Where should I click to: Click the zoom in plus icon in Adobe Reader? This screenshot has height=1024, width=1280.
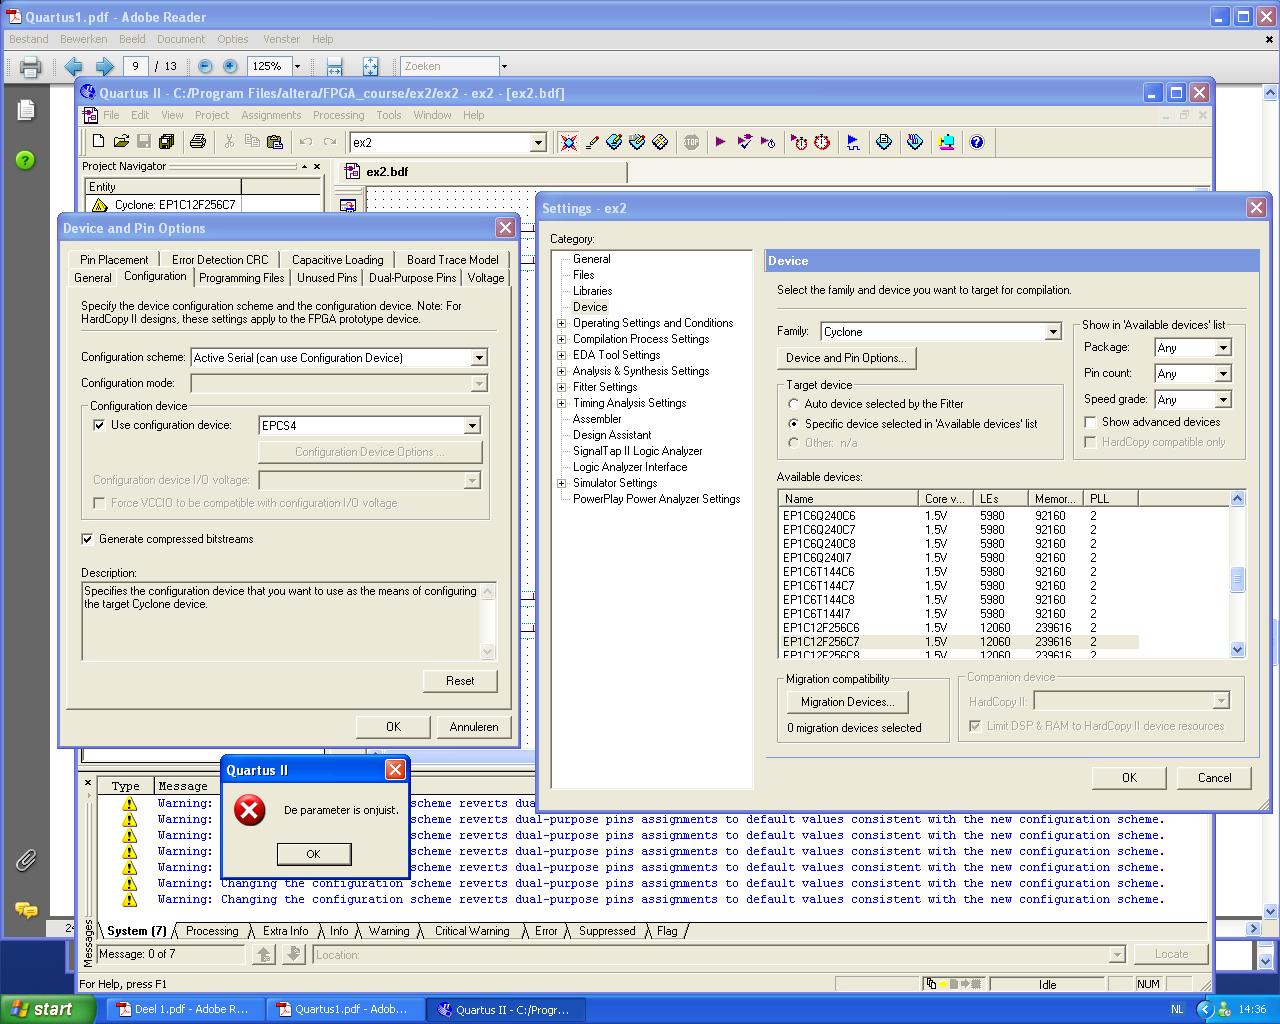[230, 66]
